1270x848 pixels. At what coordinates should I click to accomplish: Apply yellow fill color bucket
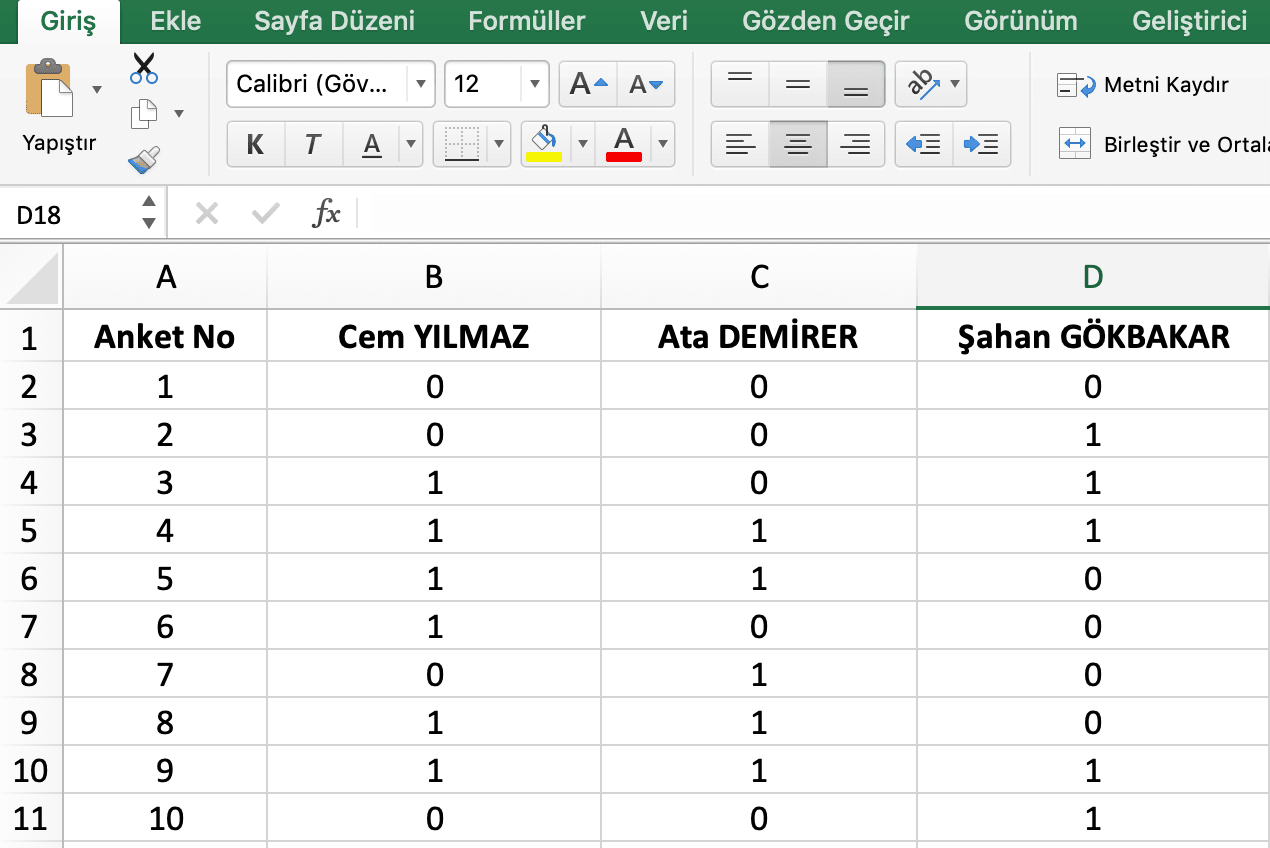(544, 145)
